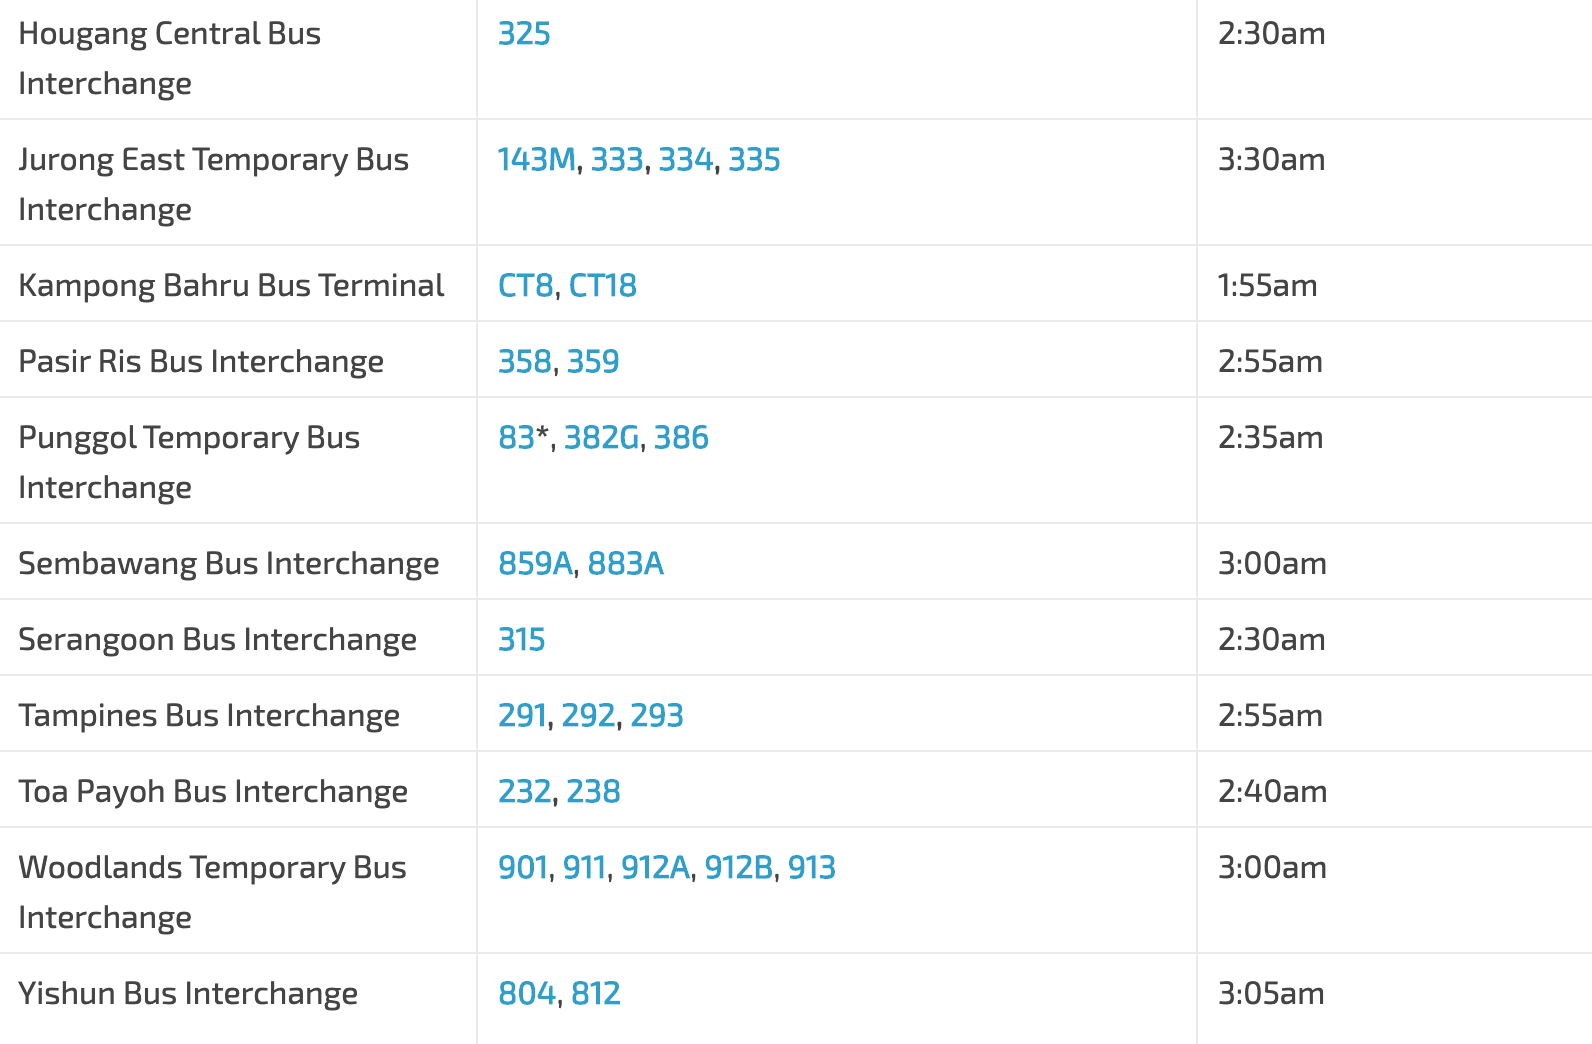
Task: Click Serangoon bus service 315
Action: (521, 640)
